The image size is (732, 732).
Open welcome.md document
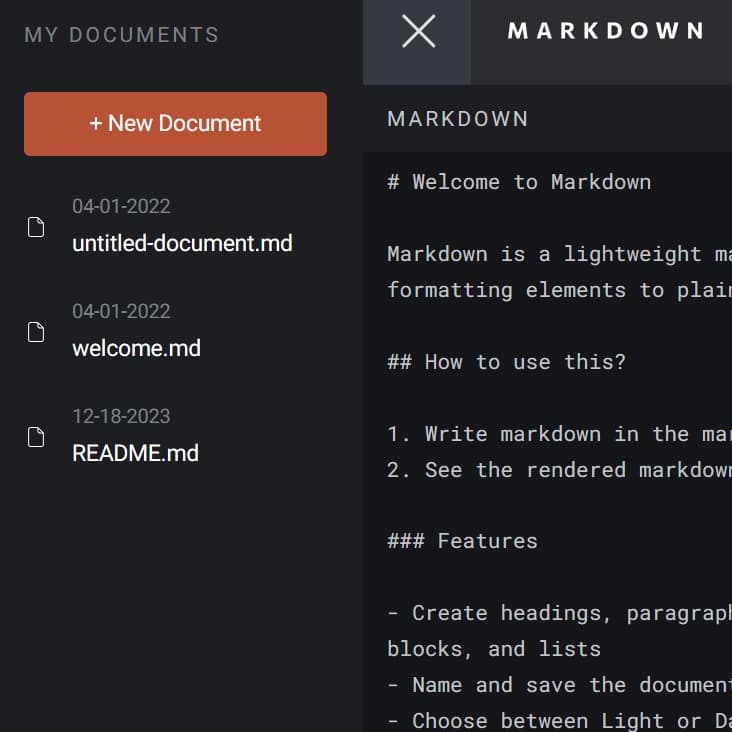[136, 348]
